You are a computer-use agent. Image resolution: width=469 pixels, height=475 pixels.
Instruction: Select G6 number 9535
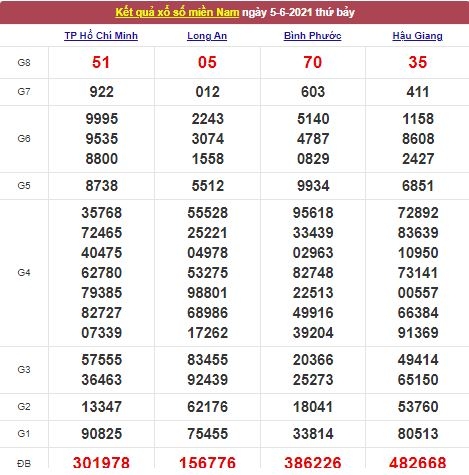(102, 139)
